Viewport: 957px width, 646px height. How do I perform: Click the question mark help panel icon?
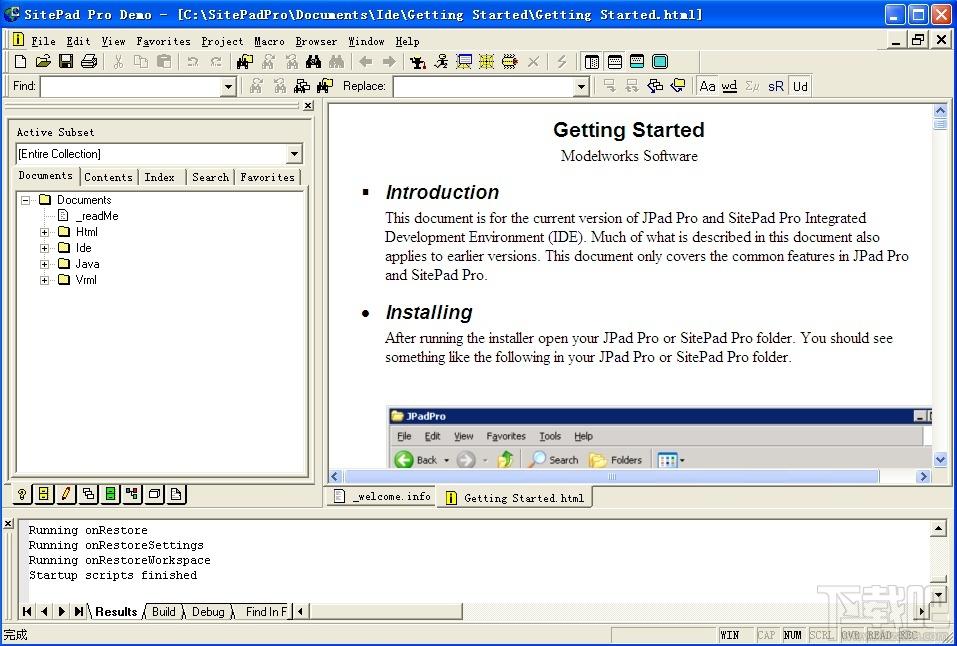click(21, 494)
